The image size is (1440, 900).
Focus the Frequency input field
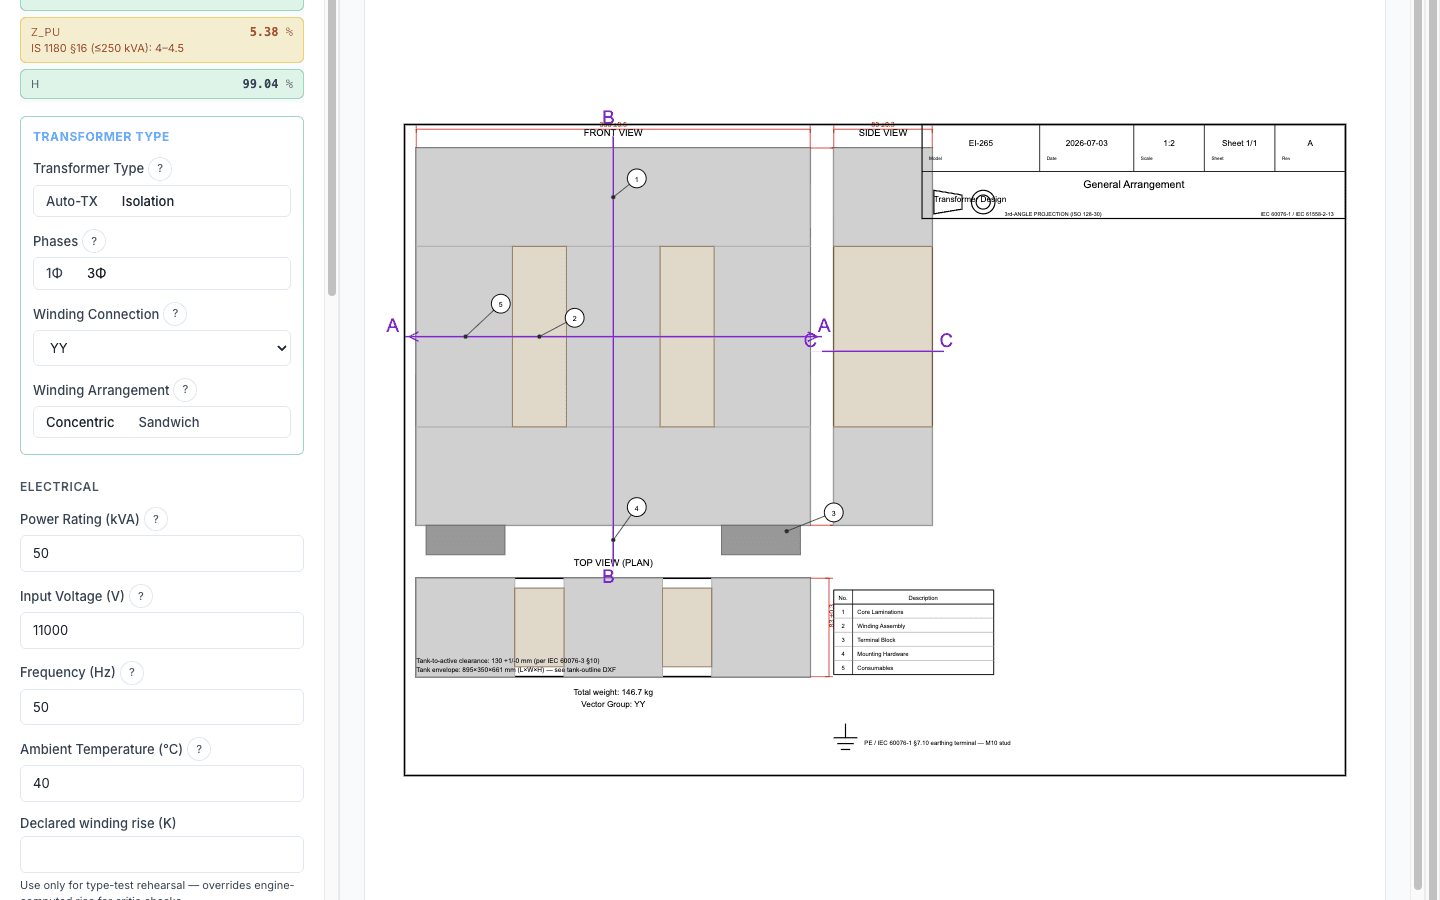[162, 707]
